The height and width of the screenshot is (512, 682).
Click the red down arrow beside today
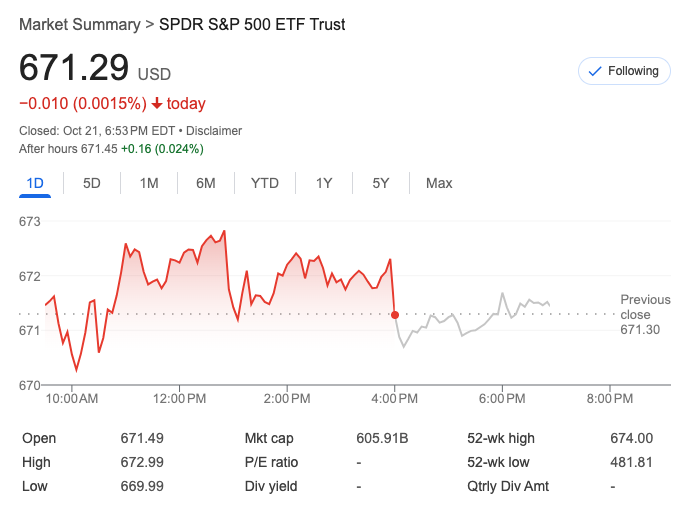[x=157, y=104]
